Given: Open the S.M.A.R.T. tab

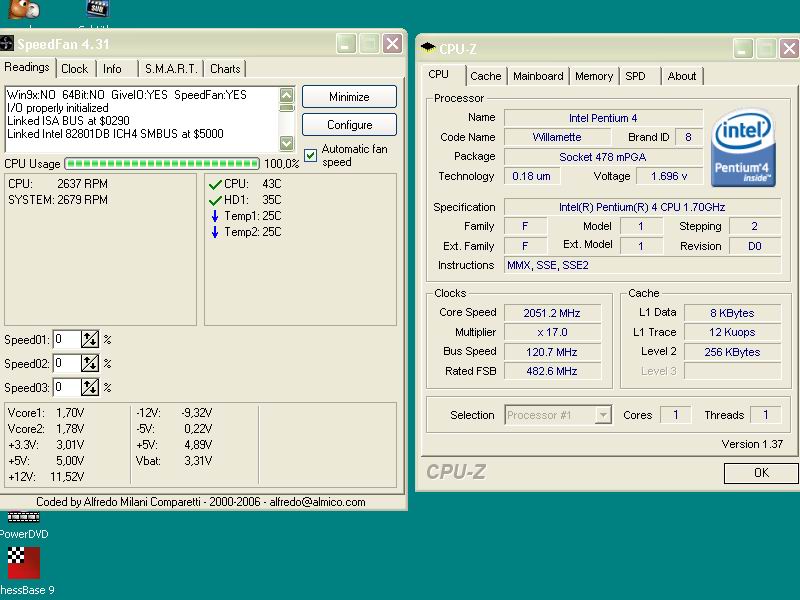Looking at the screenshot, I should click(171, 69).
